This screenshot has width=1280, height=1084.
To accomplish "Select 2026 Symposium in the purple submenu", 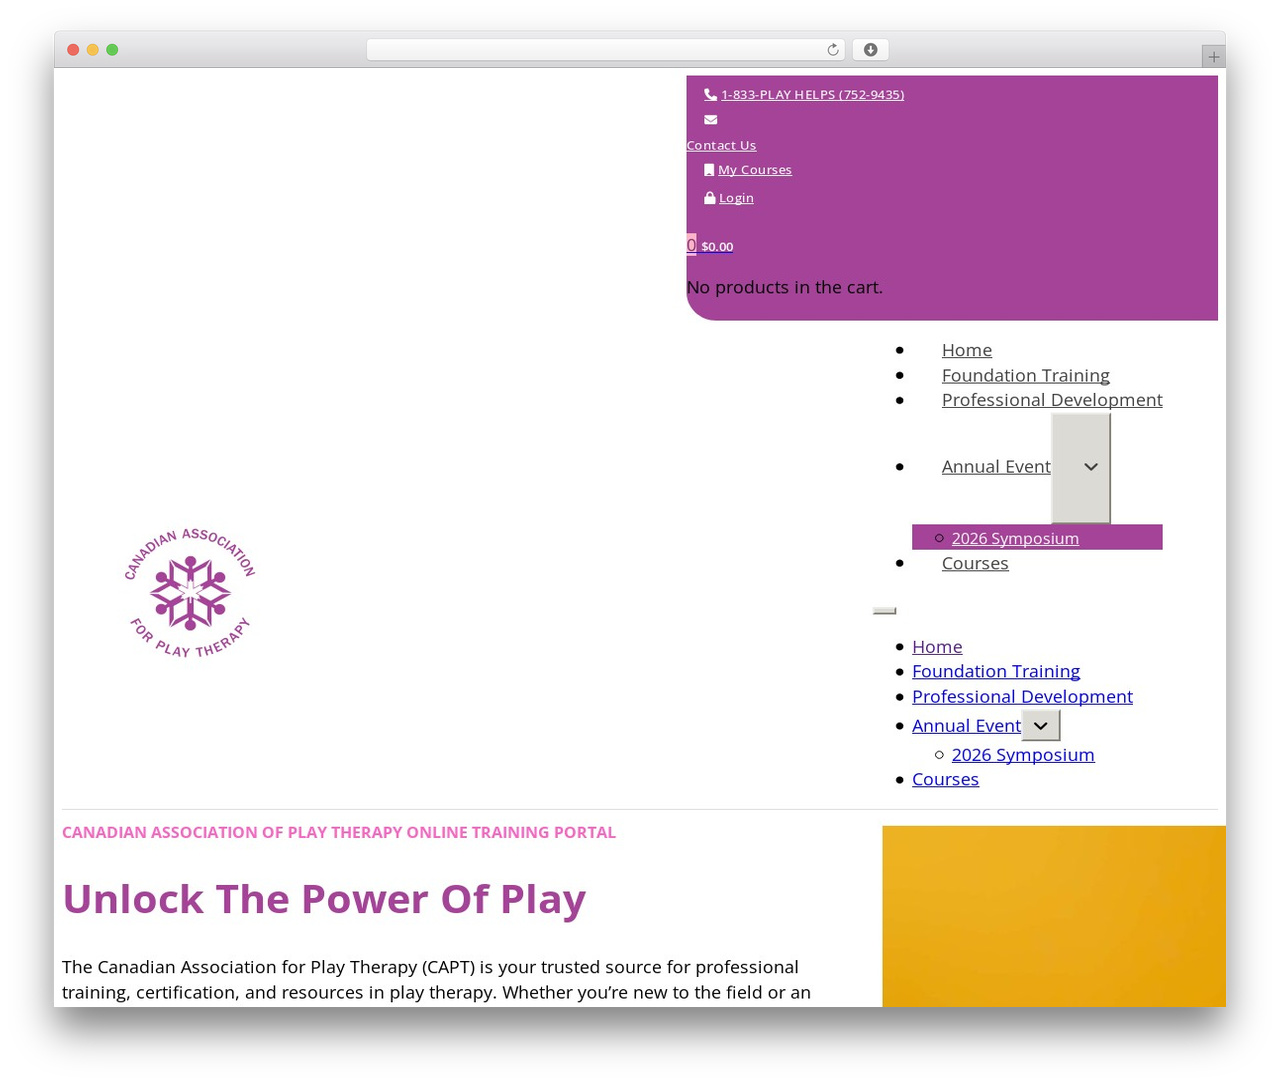I will click(x=1015, y=538).
